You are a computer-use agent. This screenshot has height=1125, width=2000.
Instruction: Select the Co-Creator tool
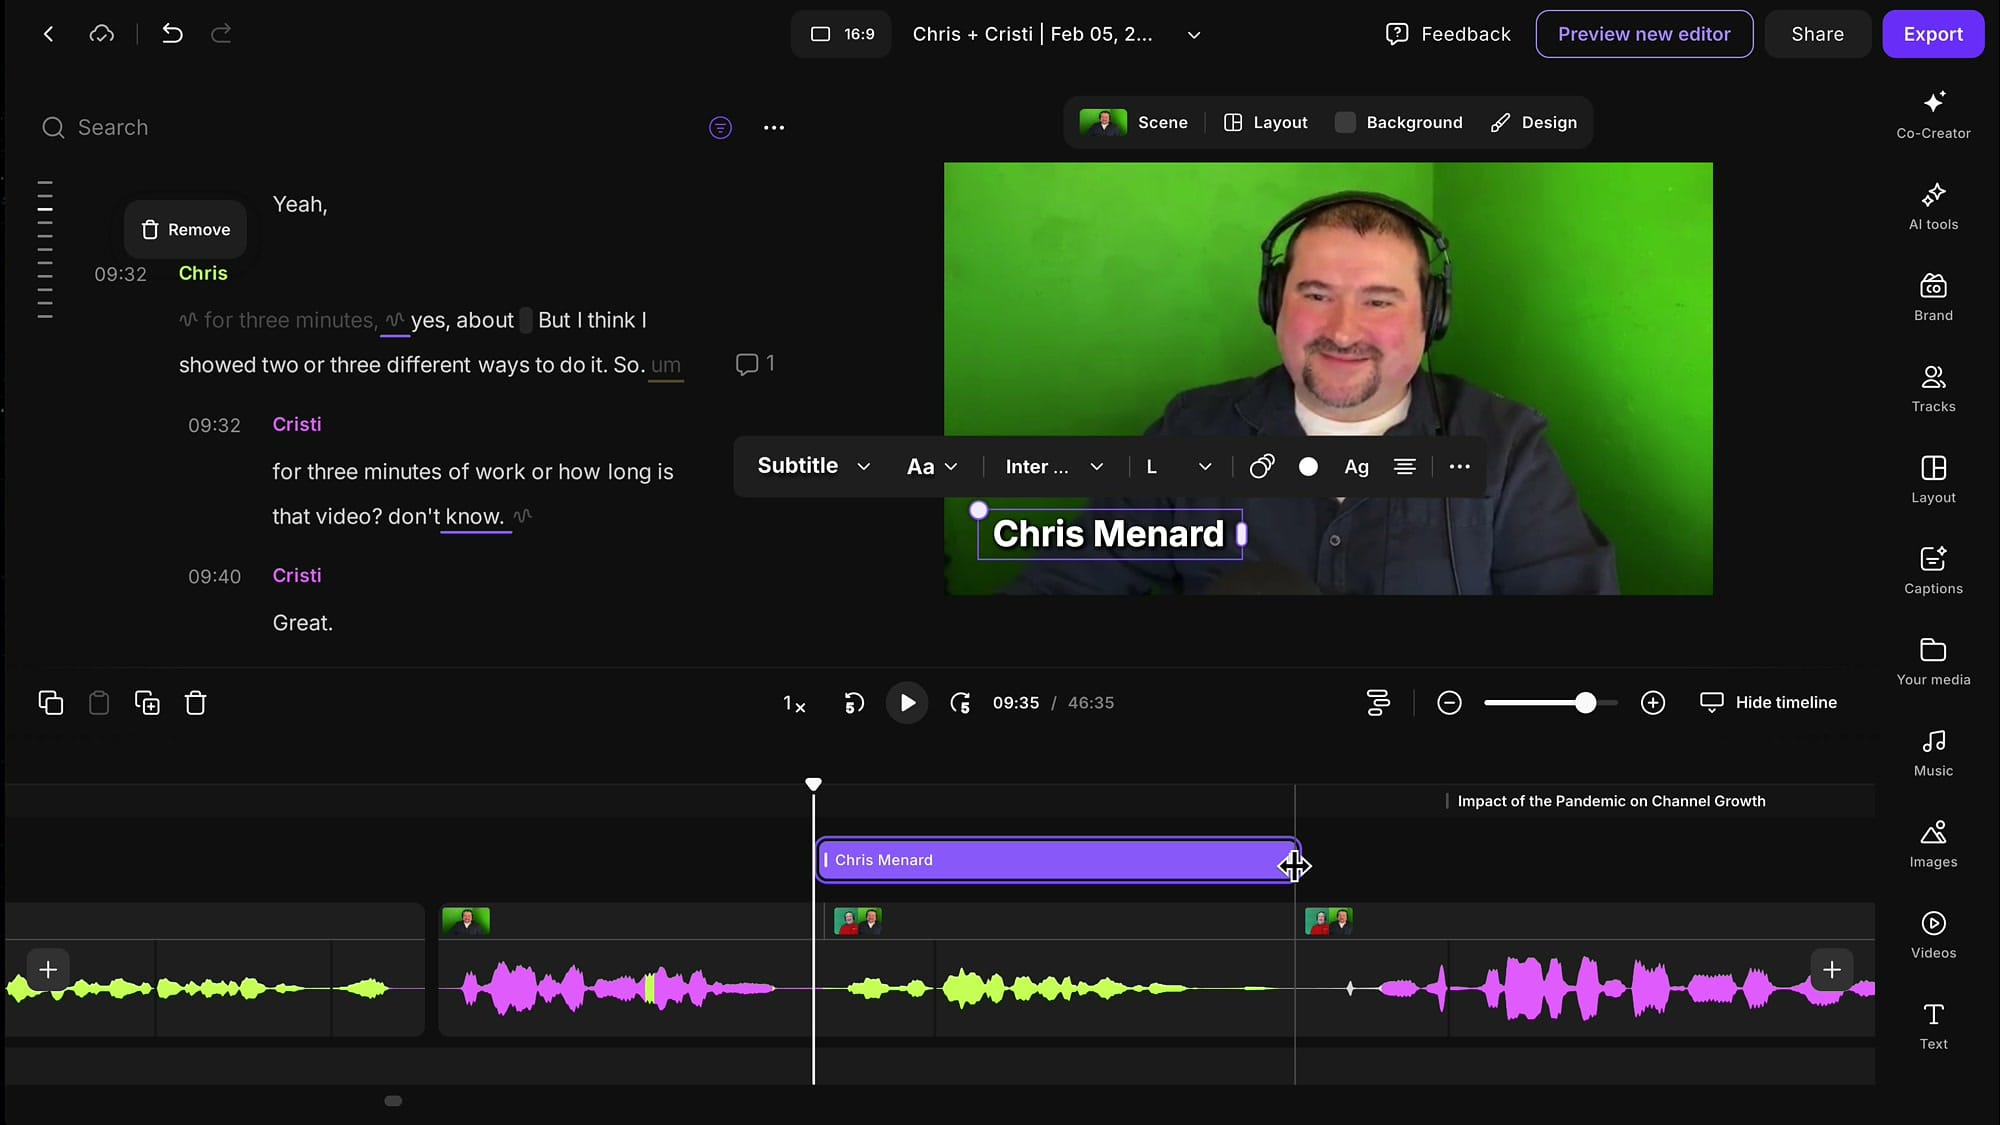pyautogui.click(x=1931, y=115)
